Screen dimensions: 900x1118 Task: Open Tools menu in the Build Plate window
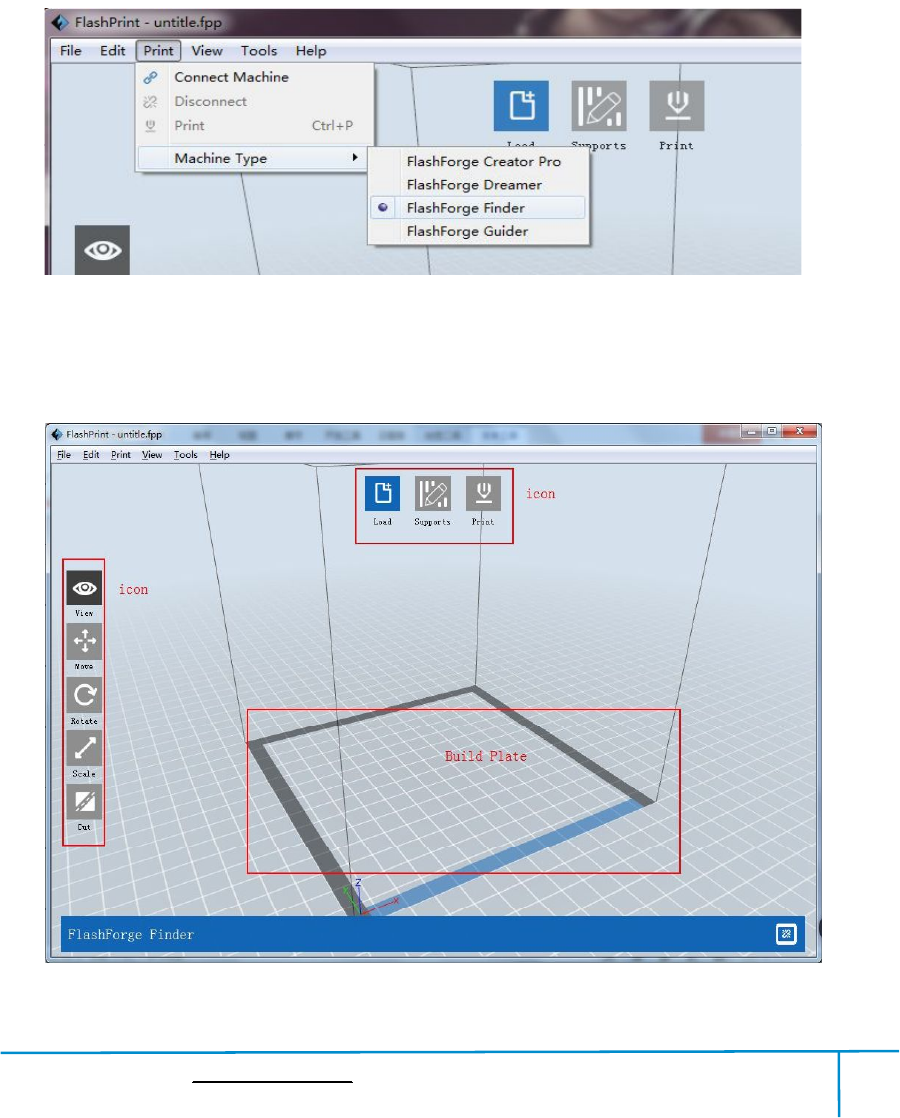[x=185, y=455]
